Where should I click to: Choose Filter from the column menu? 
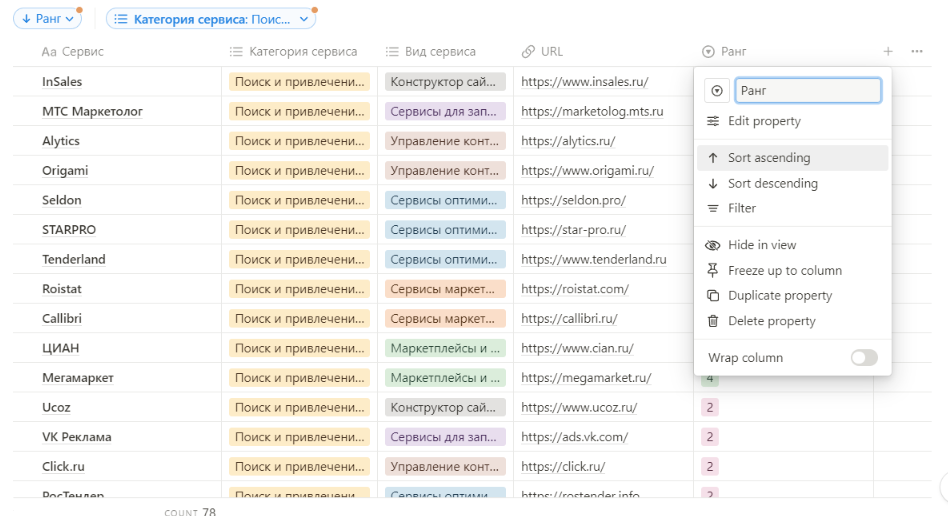(x=793, y=208)
